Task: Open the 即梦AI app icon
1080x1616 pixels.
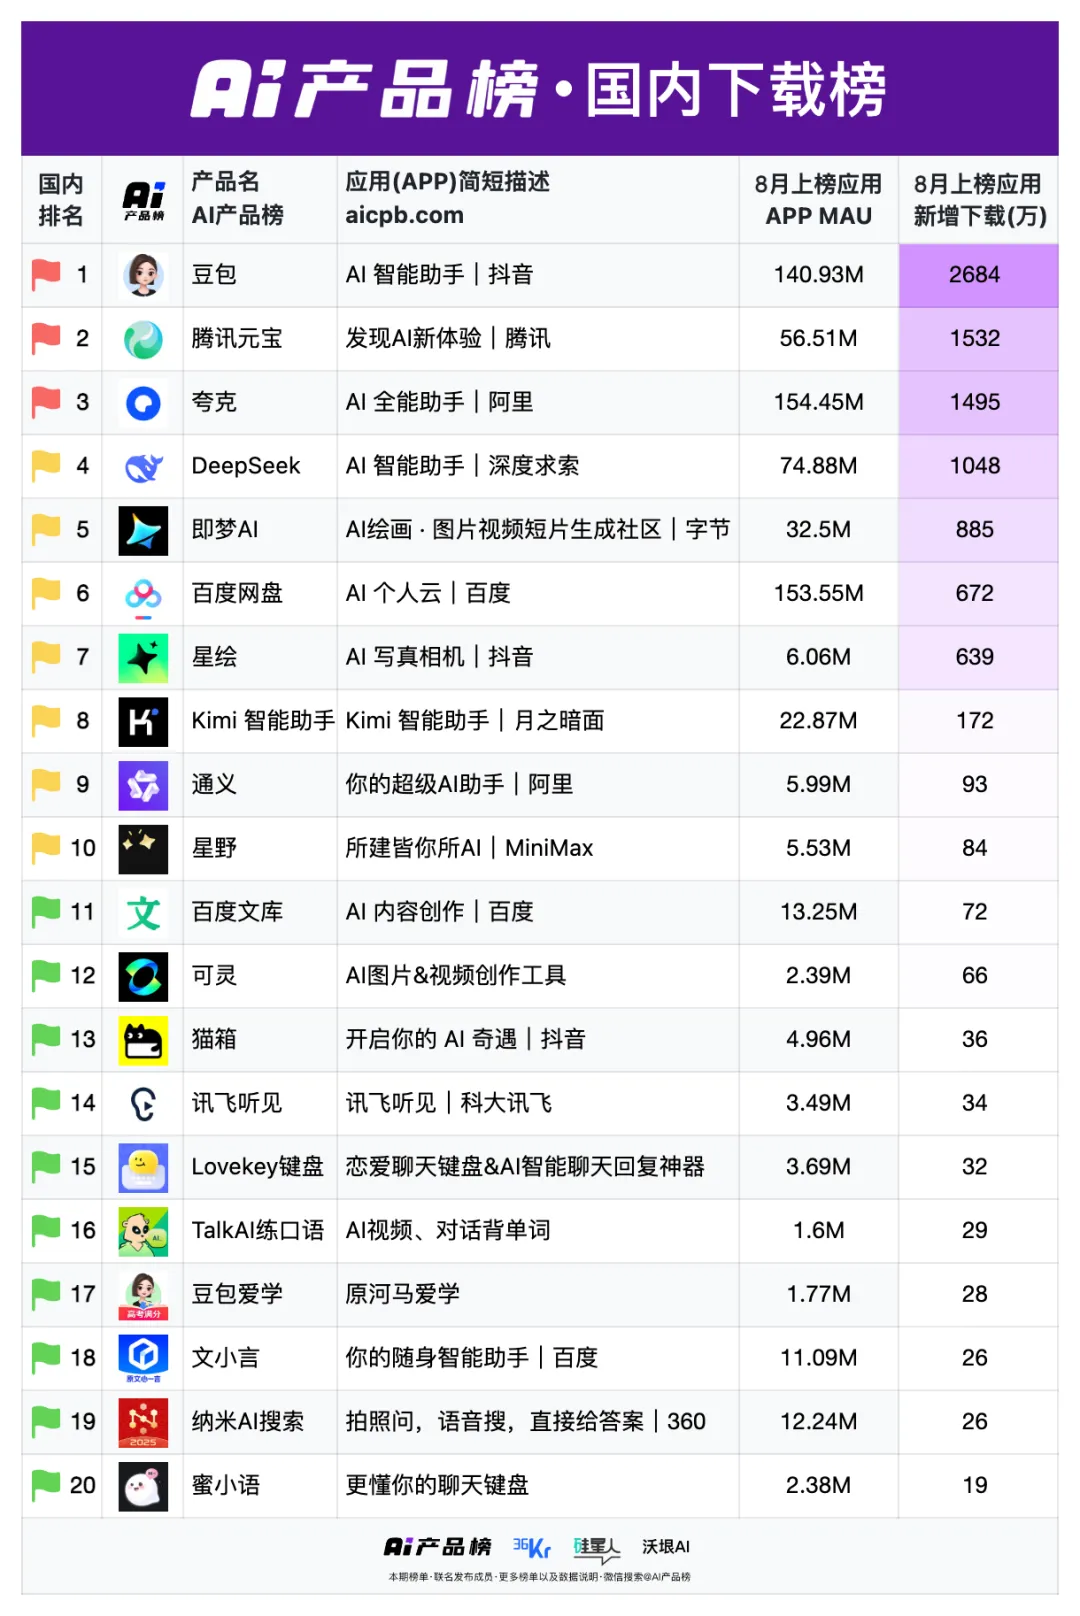Action: coord(143,530)
